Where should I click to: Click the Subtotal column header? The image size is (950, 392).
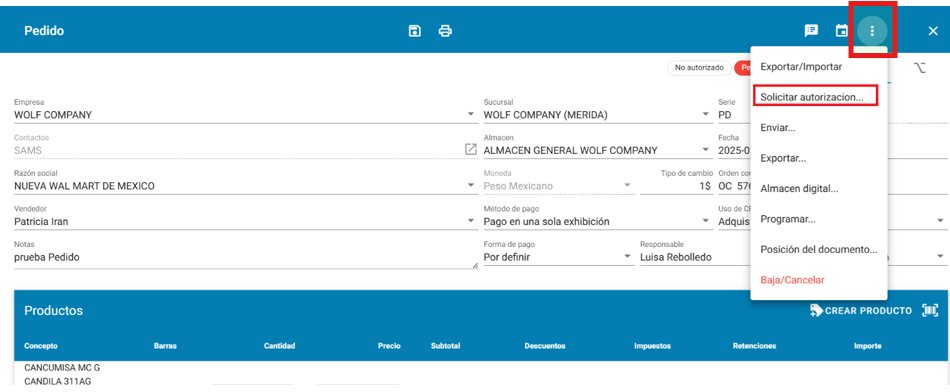tap(445, 346)
